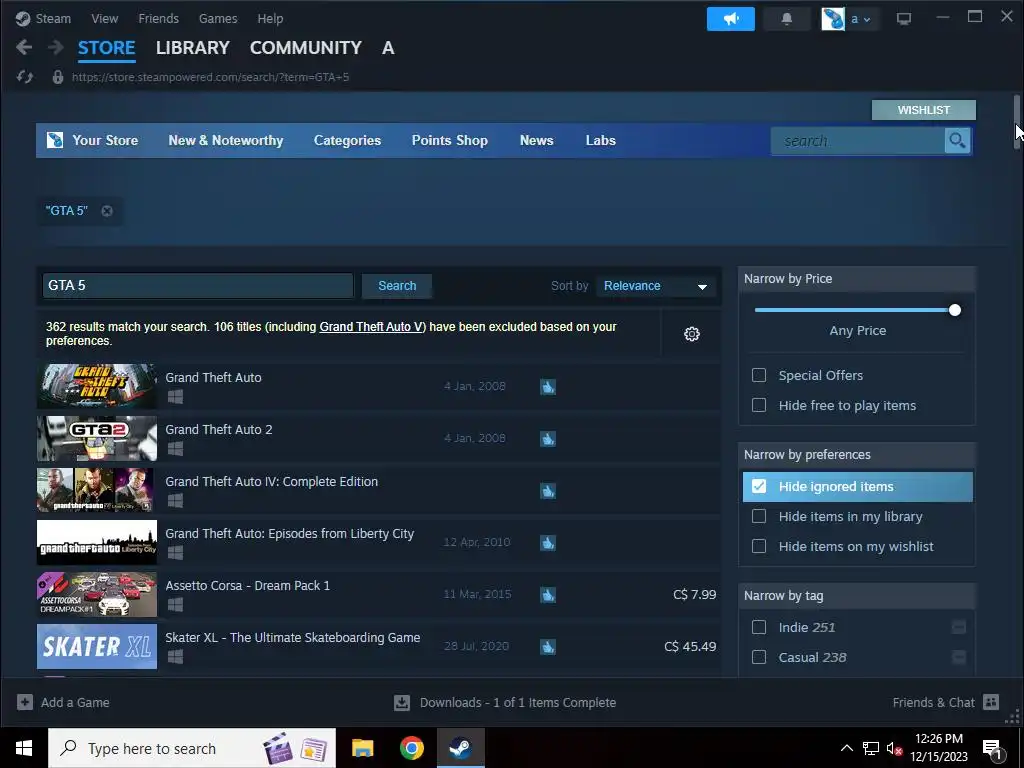The image size is (1024, 768).
Task: Go forward with the right arrow
Action: tap(56, 47)
